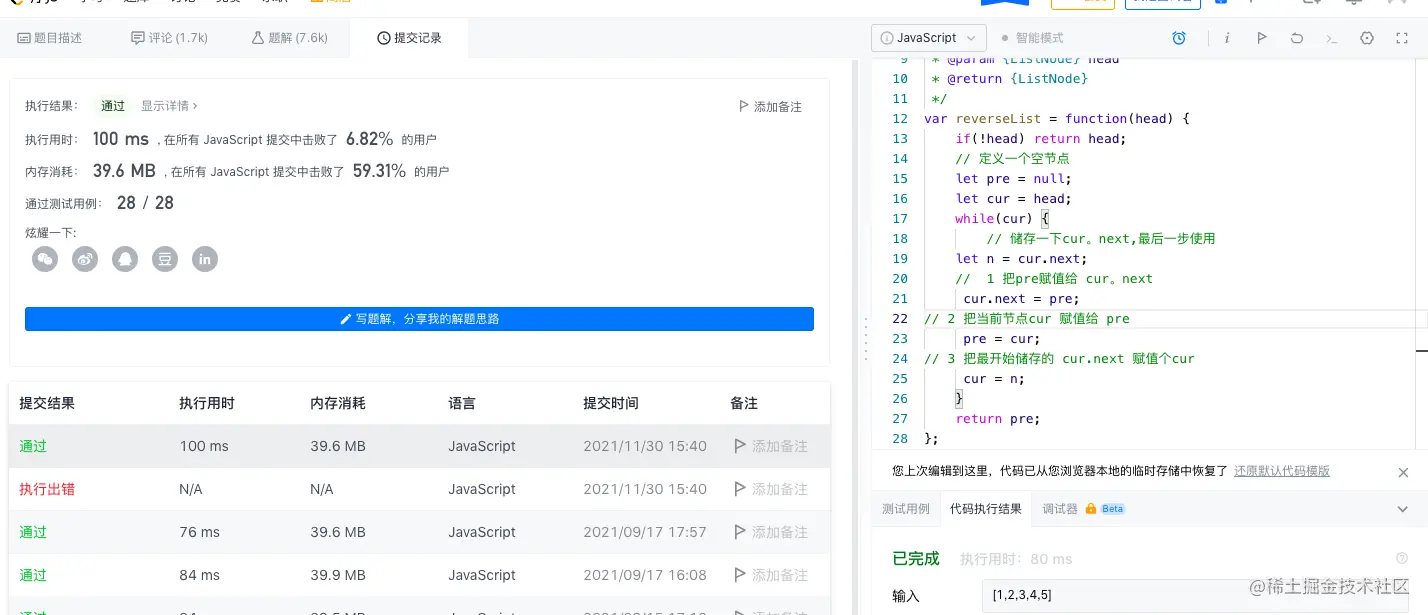Click the 6.82% runtime percentile
The height and width of the screenshot is (615, 1428).
click(370, 139)
